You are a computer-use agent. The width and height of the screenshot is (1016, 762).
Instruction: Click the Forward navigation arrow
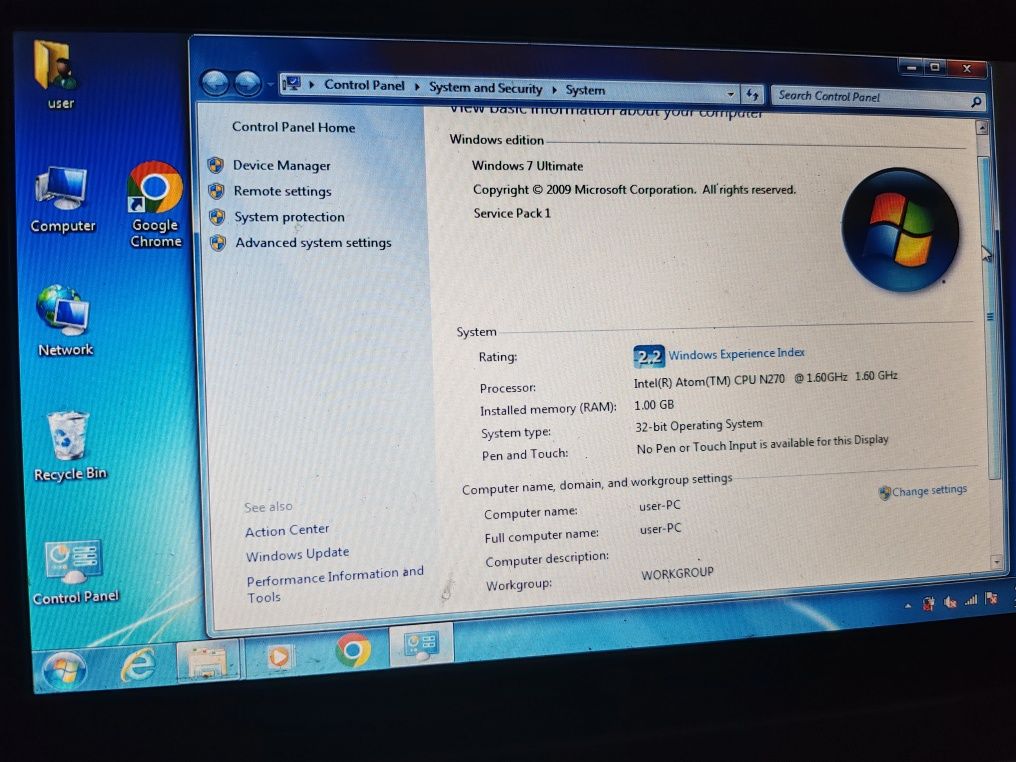248,83
